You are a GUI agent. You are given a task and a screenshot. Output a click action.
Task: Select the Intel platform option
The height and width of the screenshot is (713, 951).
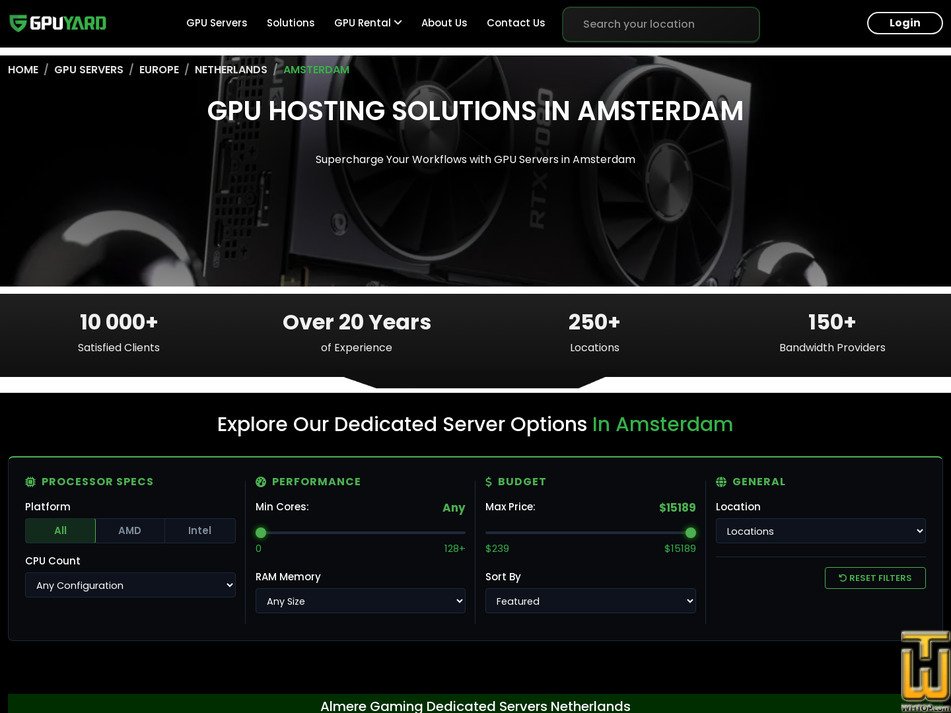click(x=200, y=531)
